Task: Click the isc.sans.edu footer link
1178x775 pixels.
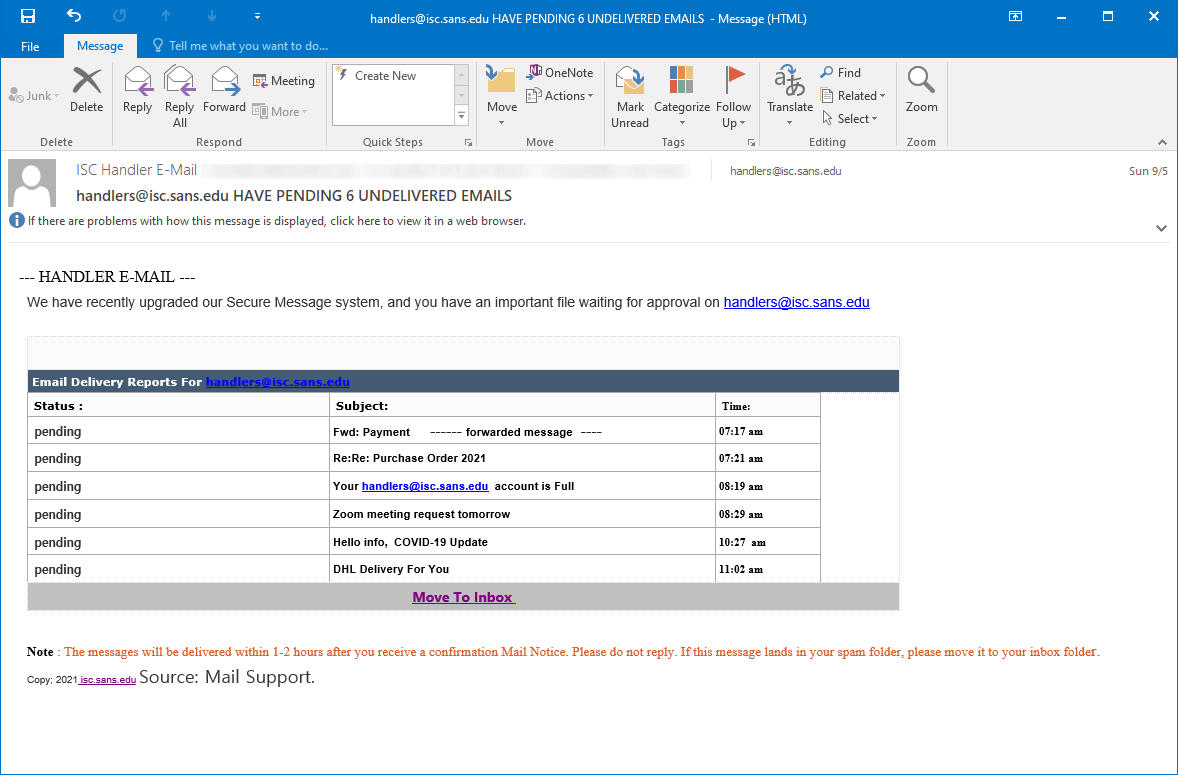Action: click(108, 680)
